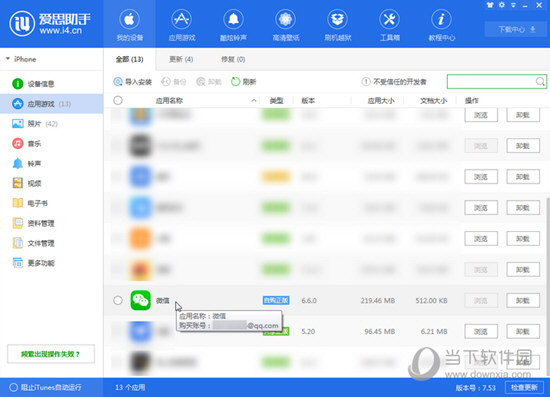Toggle 阻止iTunes自动运行 option
Image resolution: width=550 pixels, height=397 pixels.
pyautogui.click(x=46, y=387)
